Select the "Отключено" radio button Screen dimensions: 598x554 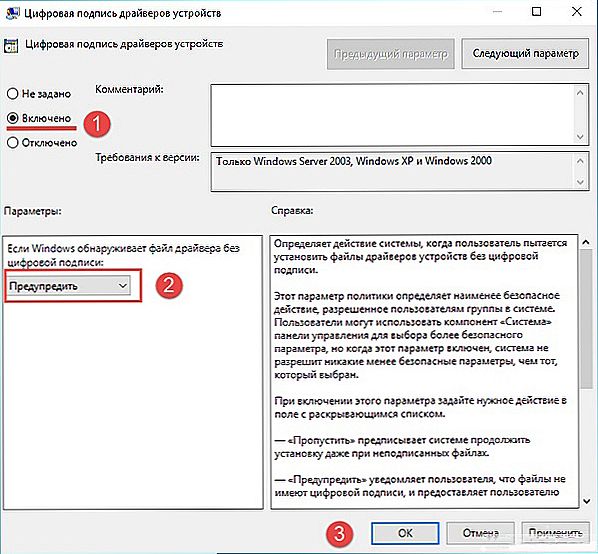click(x=13, y=143)
